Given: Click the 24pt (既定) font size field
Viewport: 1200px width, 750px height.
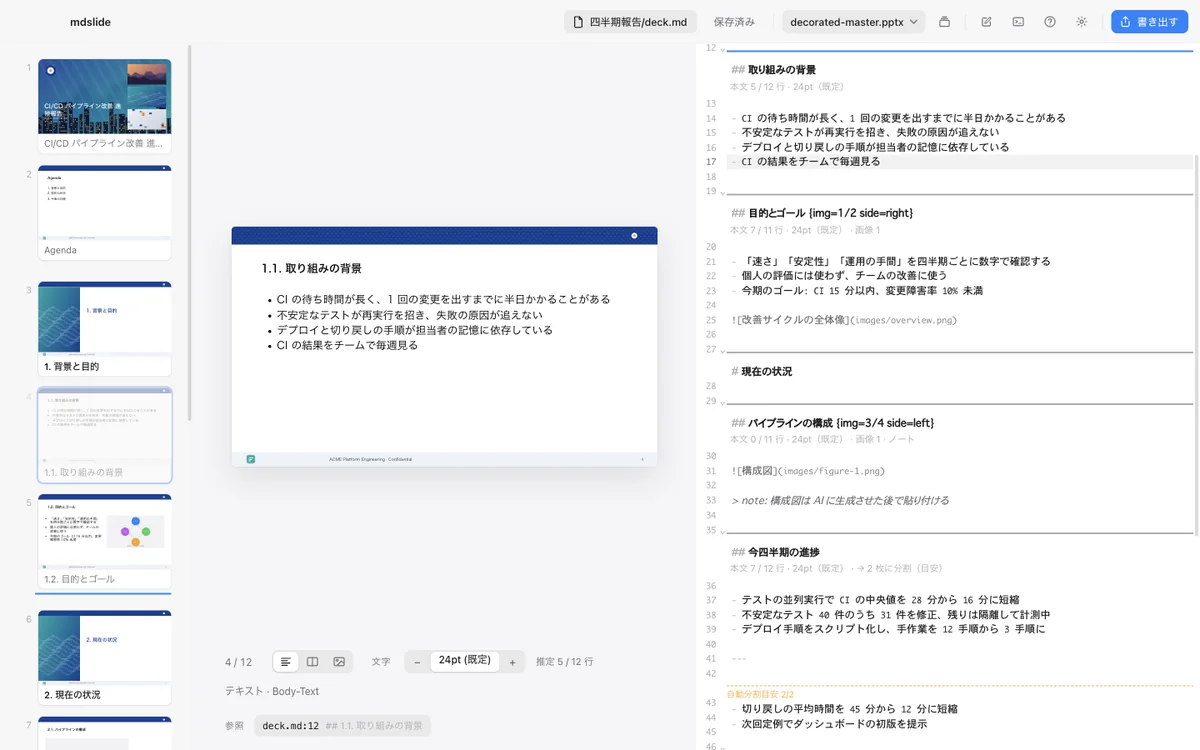Looking at the screenshot, I should [465, 661].
